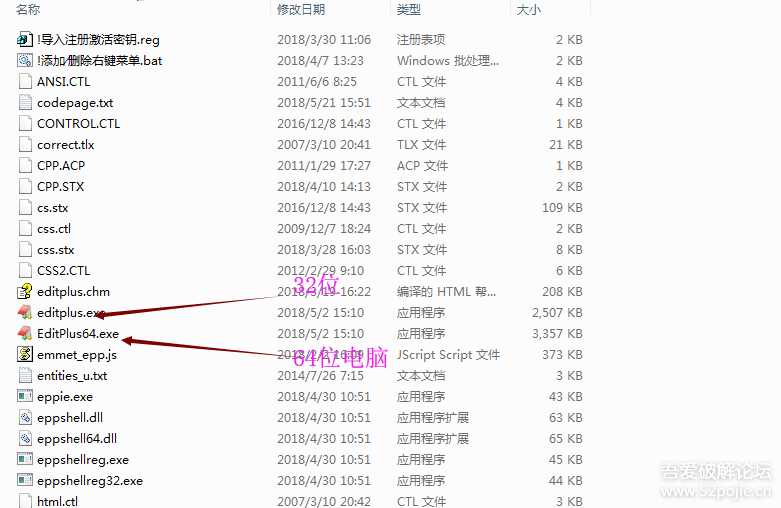
Task: Click the file icon of css.ctl
Action: (x=25, y=228)
